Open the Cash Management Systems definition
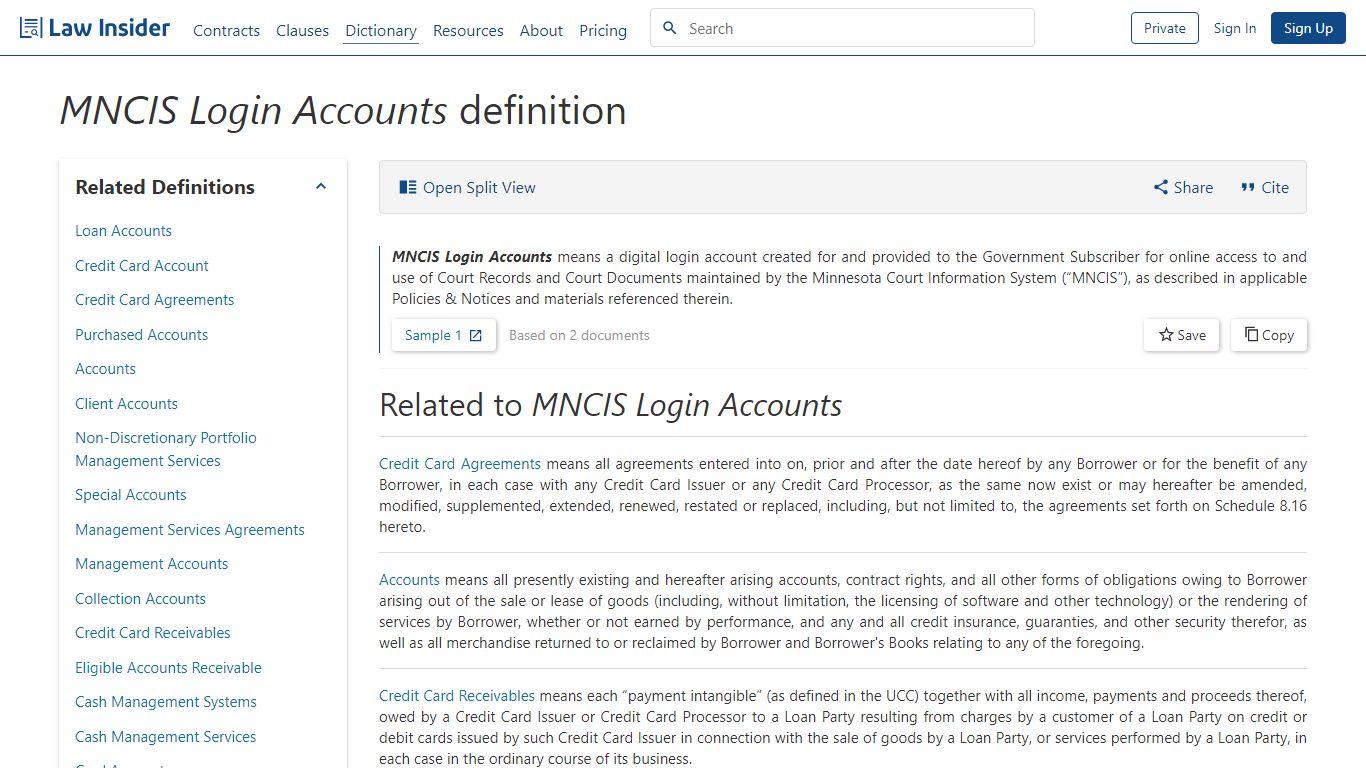The width and height of the screenshot is (1366, 768). [166, 702]
